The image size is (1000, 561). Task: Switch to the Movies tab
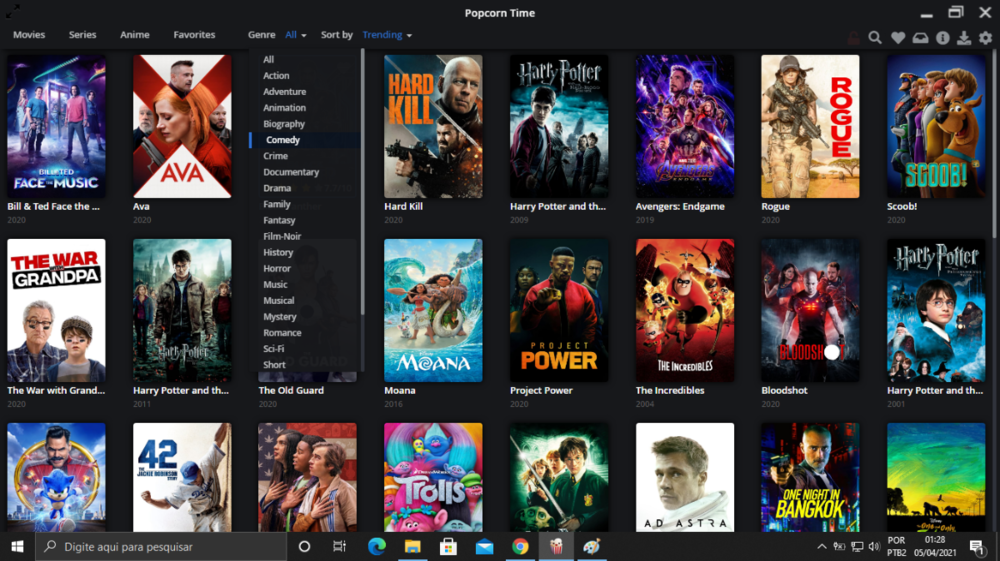[x=29, y=35]
